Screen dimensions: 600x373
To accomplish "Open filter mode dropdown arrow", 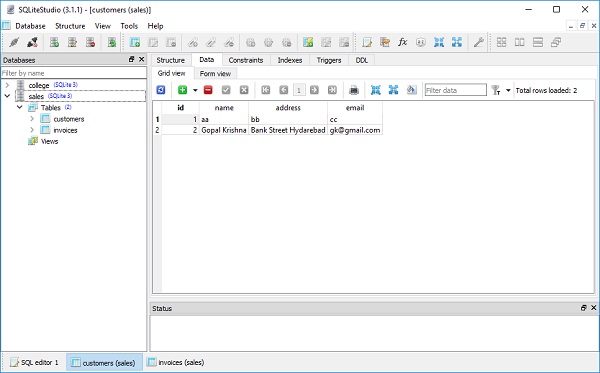I will (x=508, y=90).
